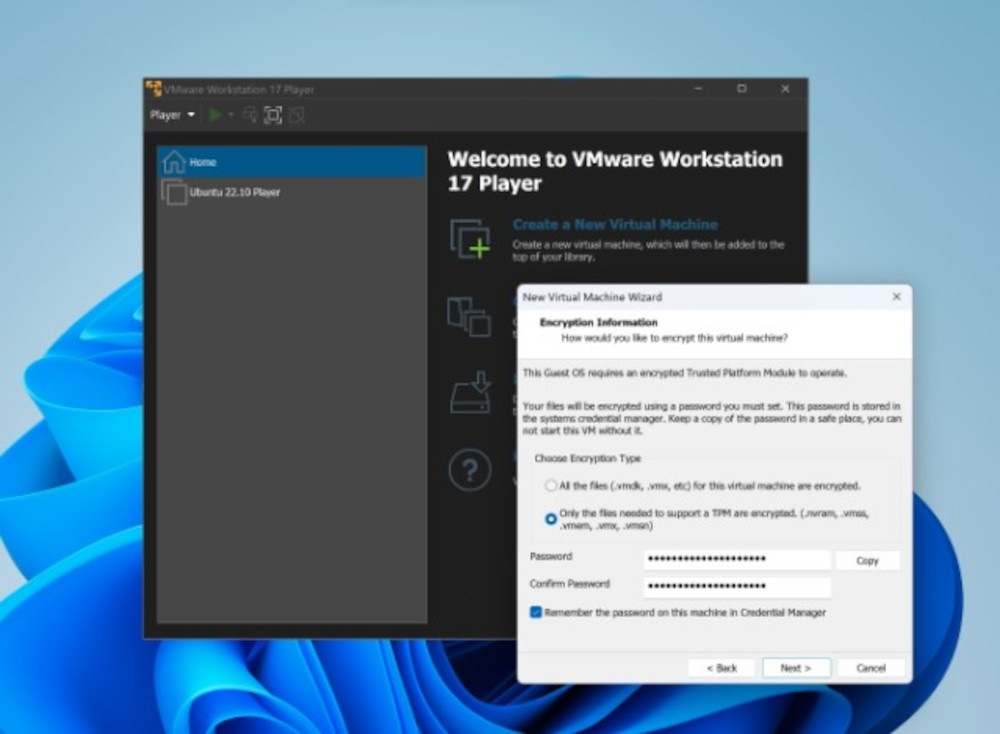Open the Player dropdown menu
Viewport: 1000px width, 734px height.
(x=172, y=115)
